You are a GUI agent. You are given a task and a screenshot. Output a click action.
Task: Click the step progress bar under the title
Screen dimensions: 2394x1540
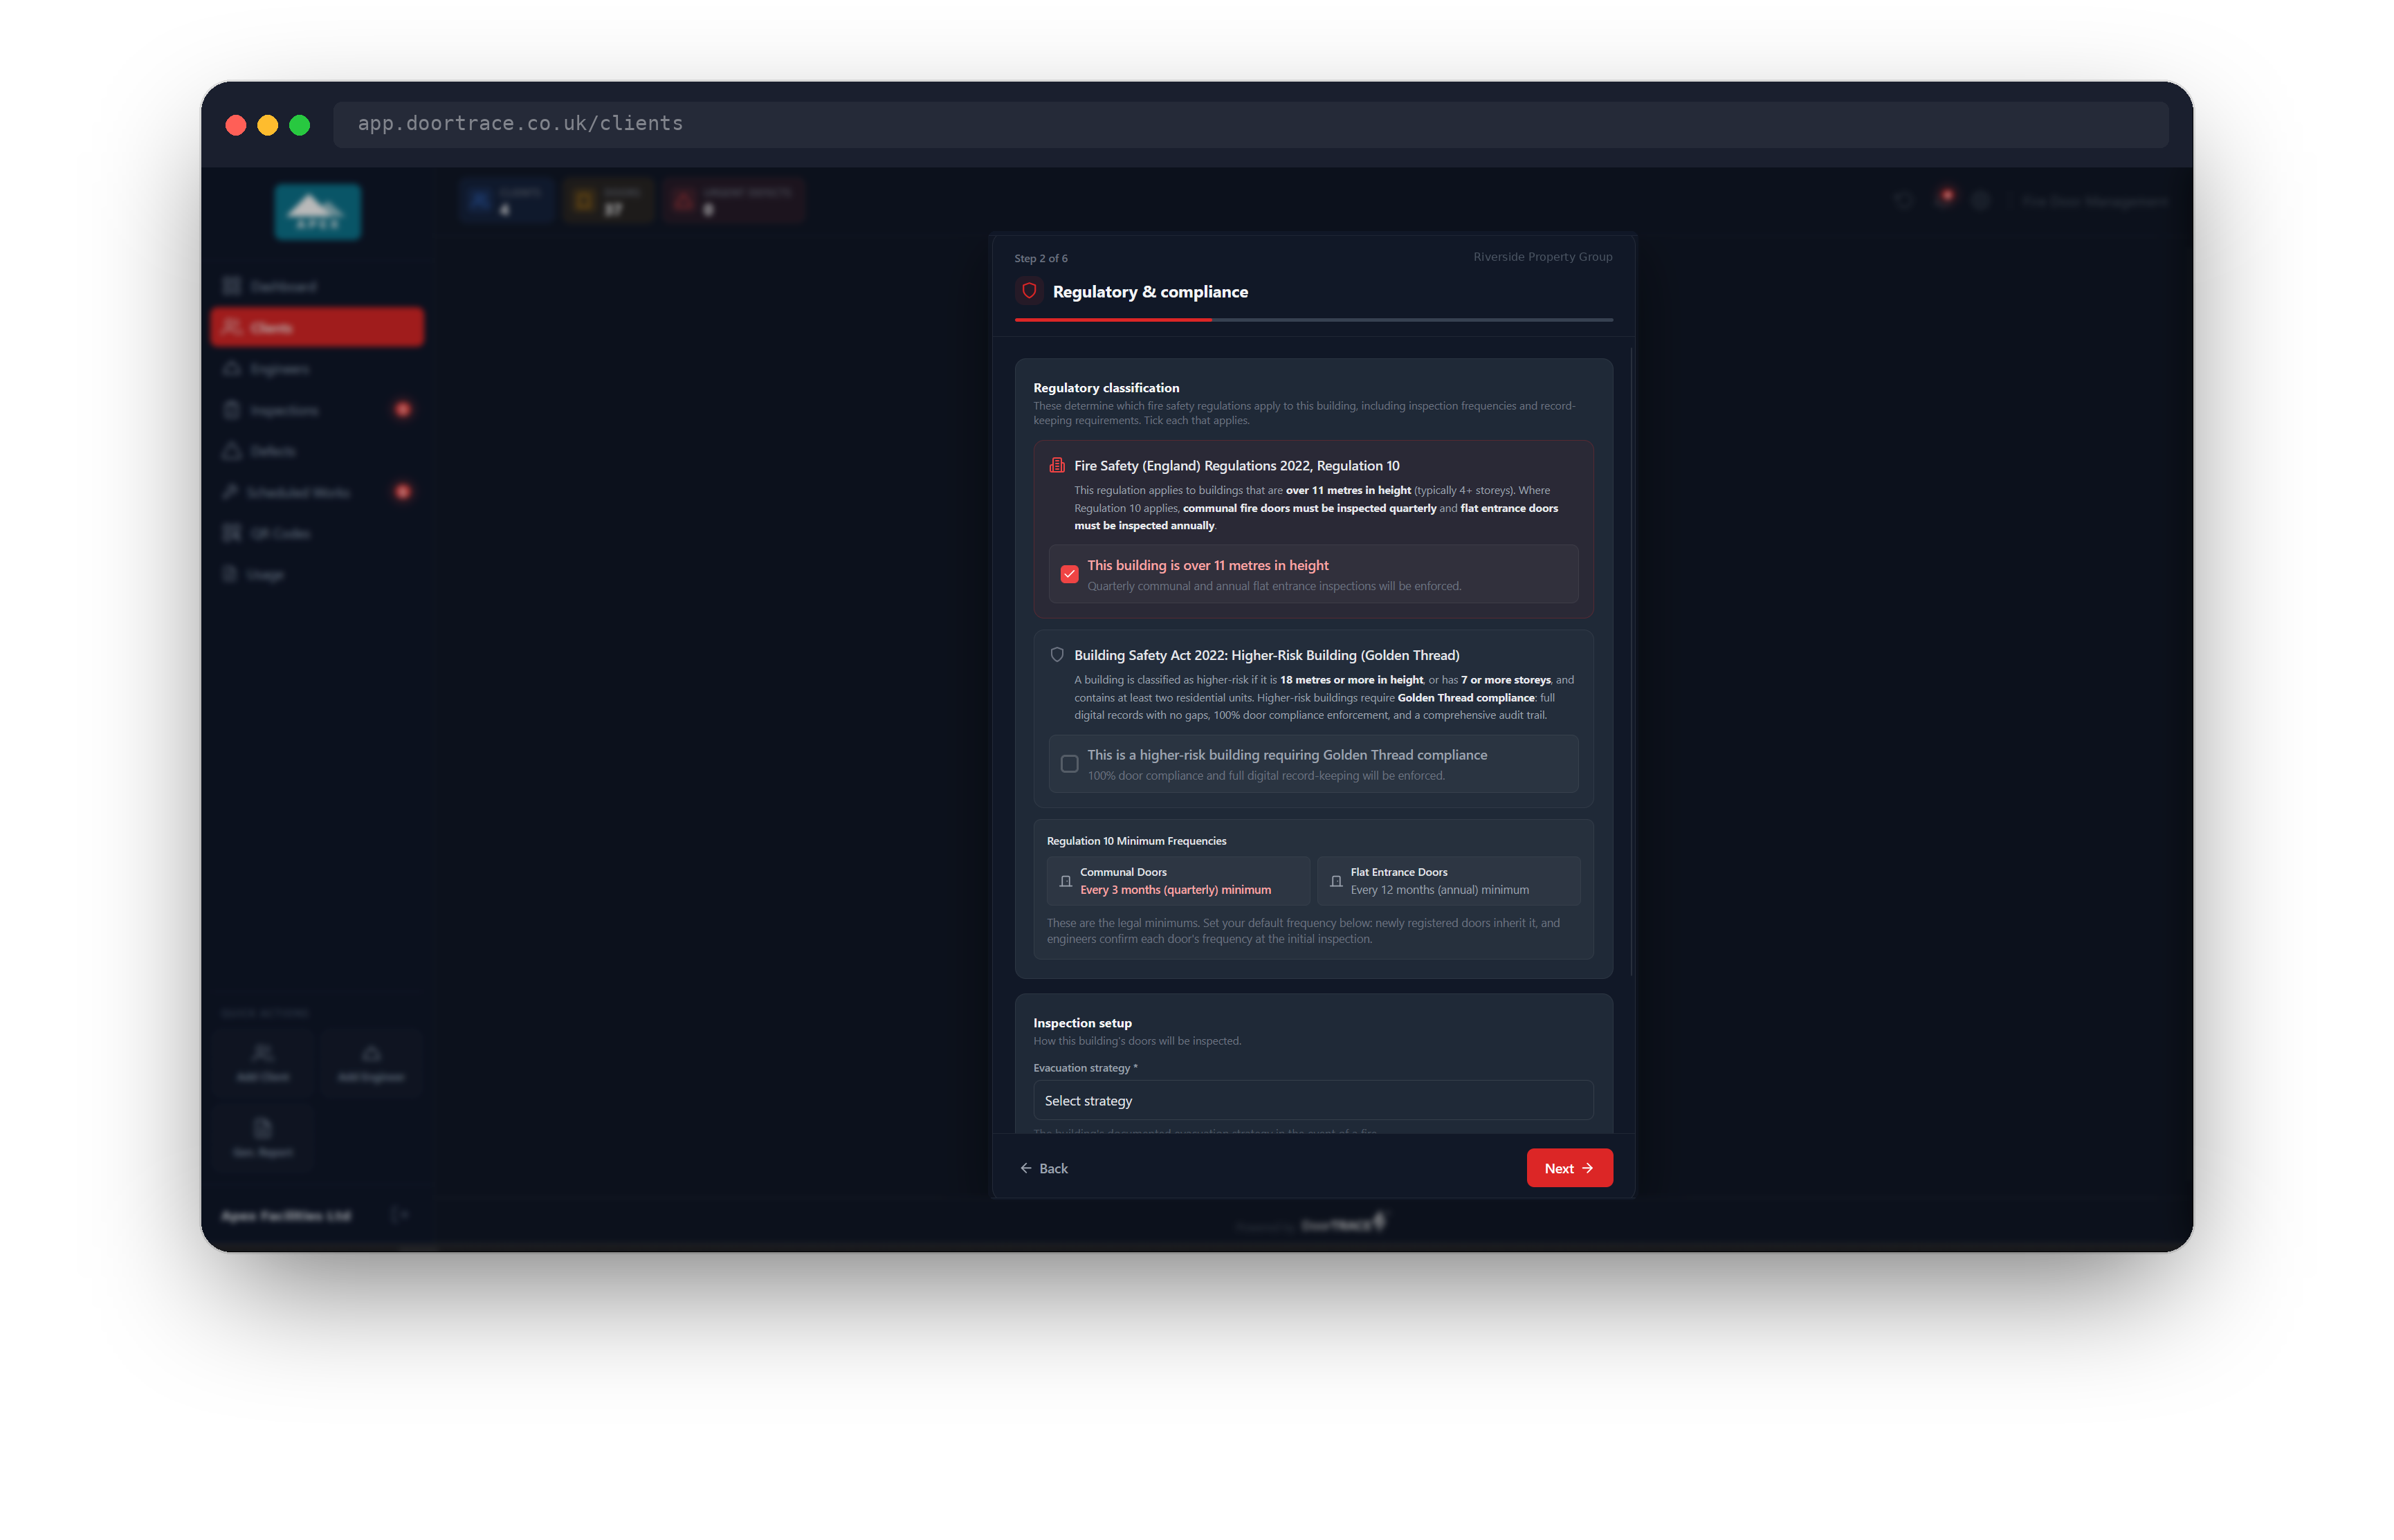(1313, 320)
